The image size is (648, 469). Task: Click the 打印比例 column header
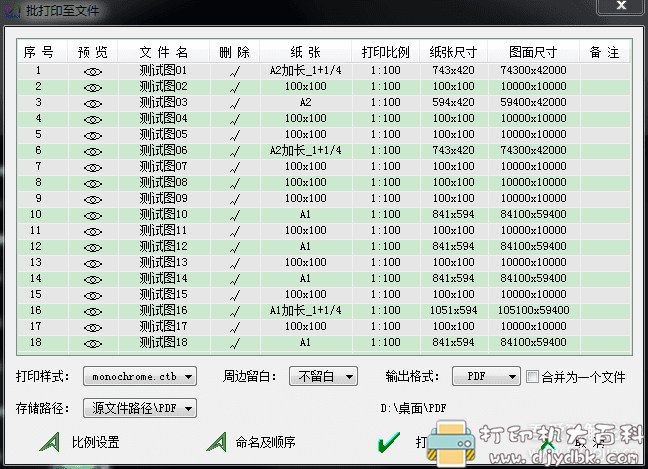click(x=386, y=52)
